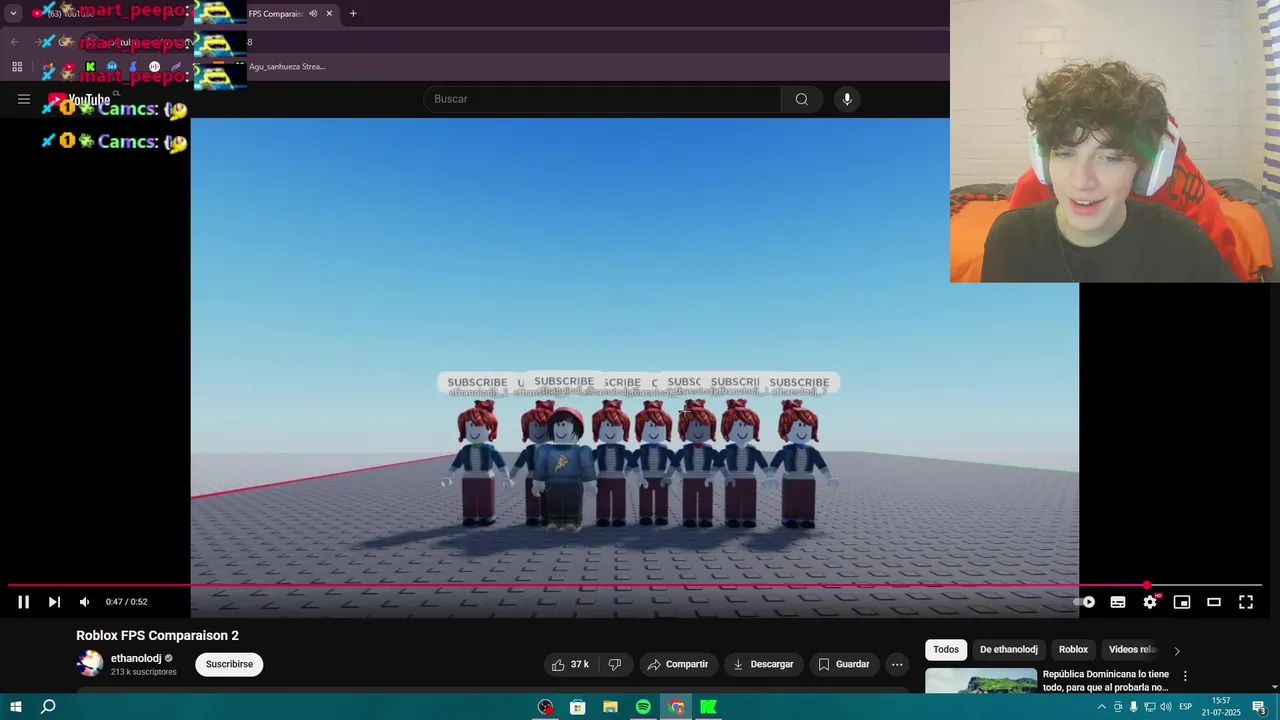Toggle subtitles on the player
Screen dimensions: 1280x720
point(1118,602)
